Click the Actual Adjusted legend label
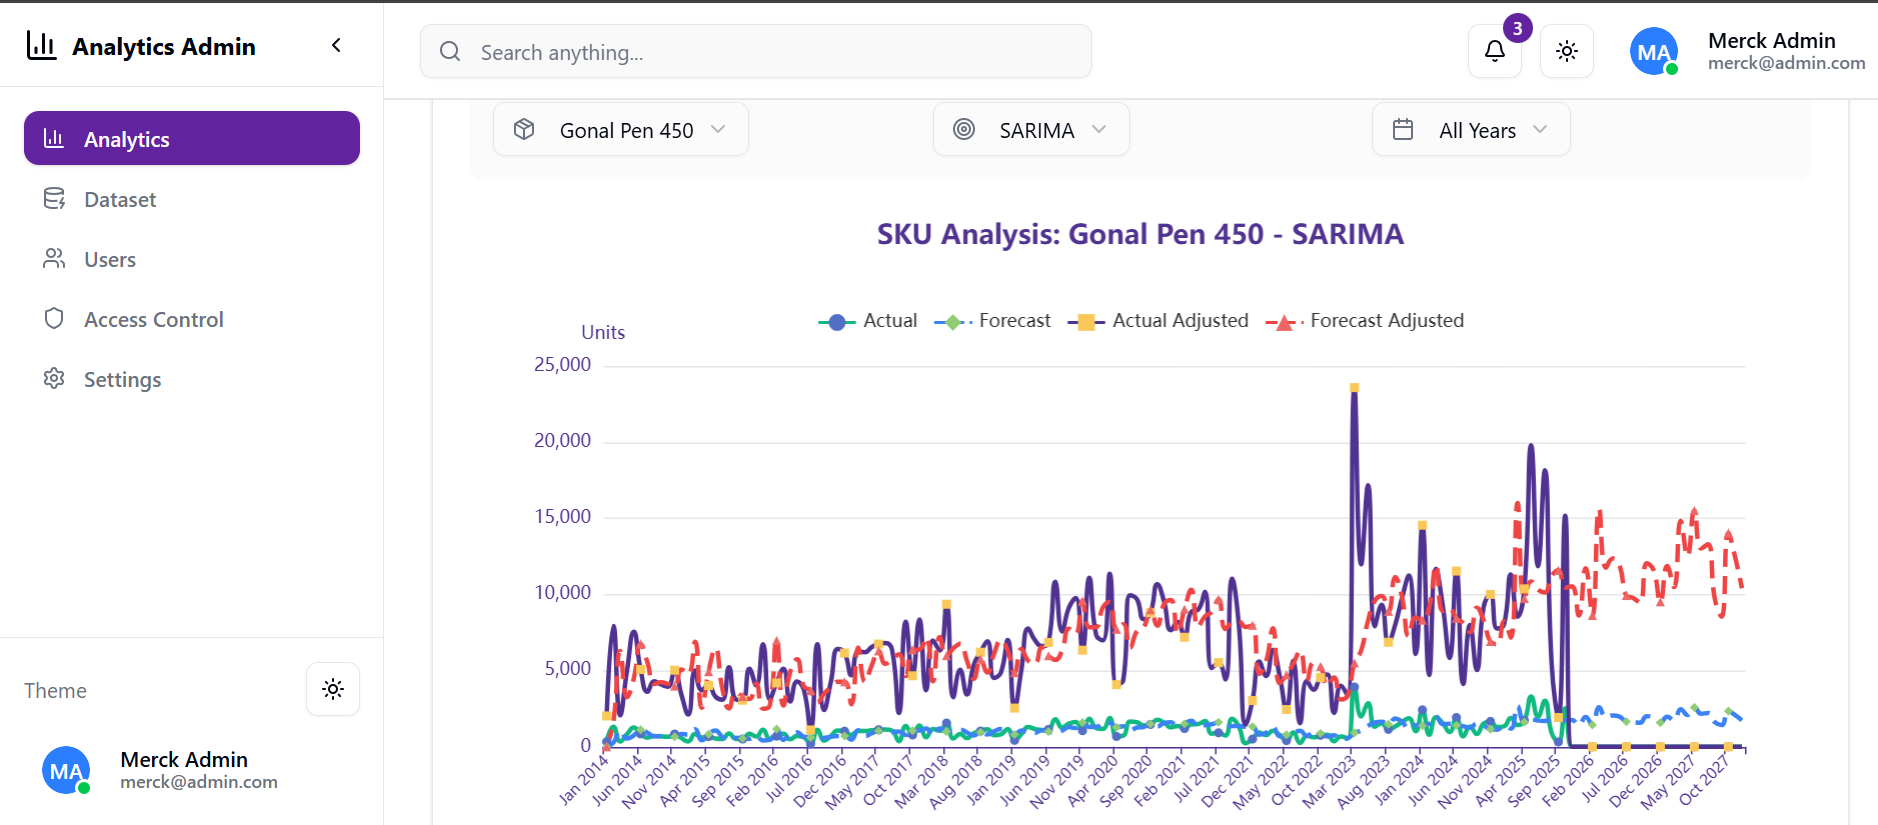The height and width of the screenshot is (825, 1878). (x=1180, y=321)
